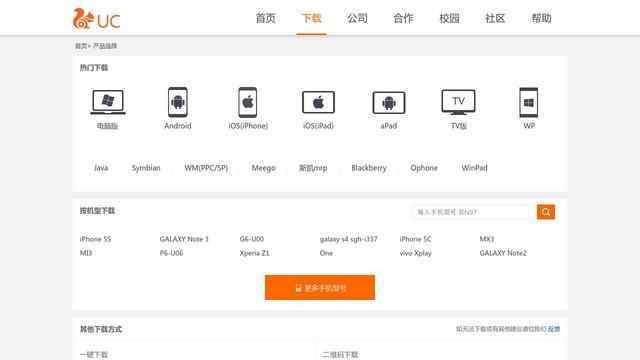Image resolution: width=640 pixels, height=360 pixels.
Task: Choose the Android phone download icon
Action: (178, 102)
